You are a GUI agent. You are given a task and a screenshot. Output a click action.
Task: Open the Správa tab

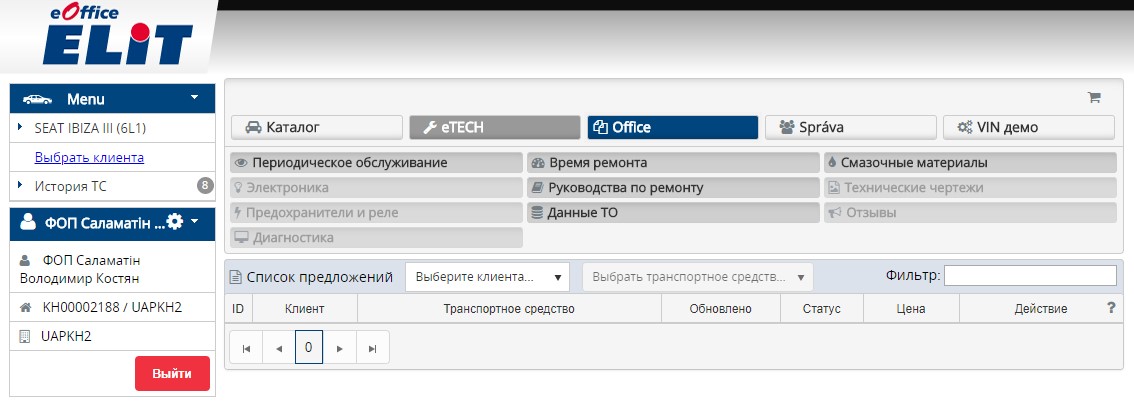point(850,127)
